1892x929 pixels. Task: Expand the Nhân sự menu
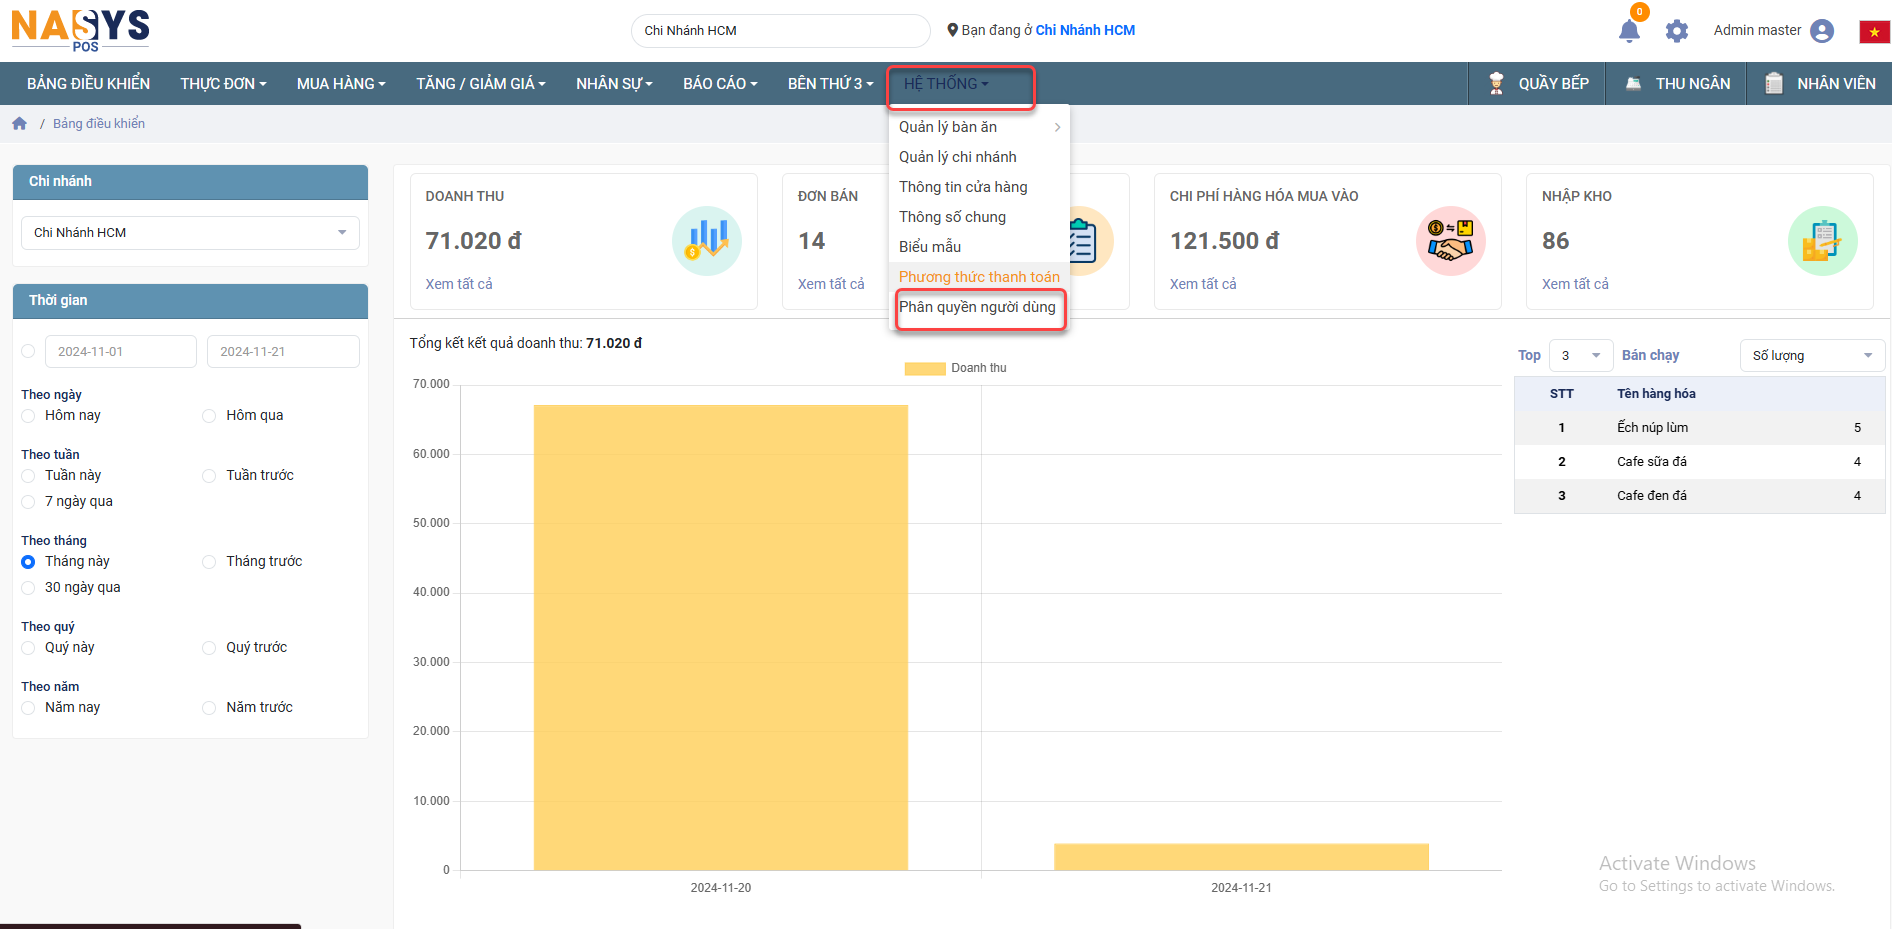click(x=614, y=84)
